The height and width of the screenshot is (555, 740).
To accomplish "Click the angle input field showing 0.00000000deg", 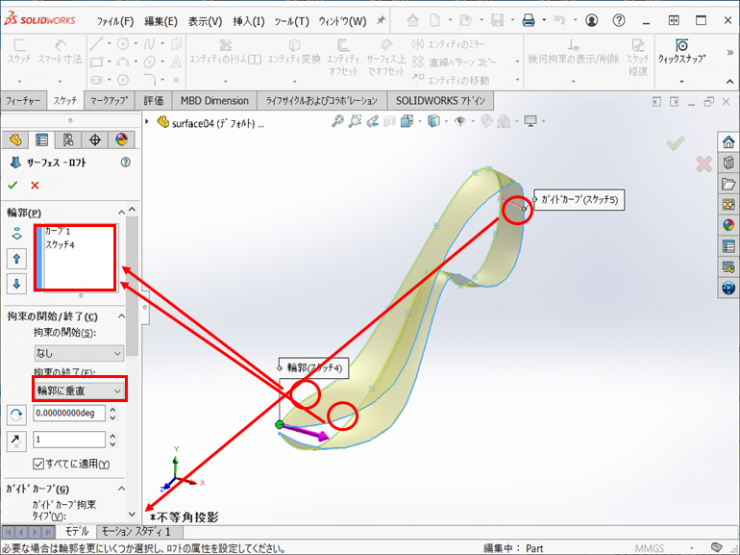I will pyautogui.click(x=69, y=413).
